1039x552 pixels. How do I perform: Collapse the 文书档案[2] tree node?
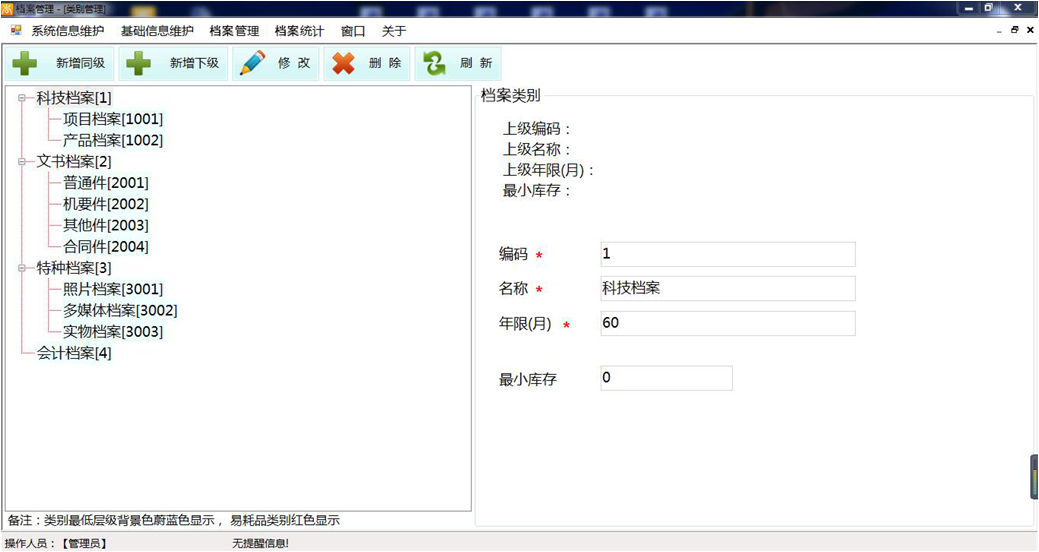[22, 161]
